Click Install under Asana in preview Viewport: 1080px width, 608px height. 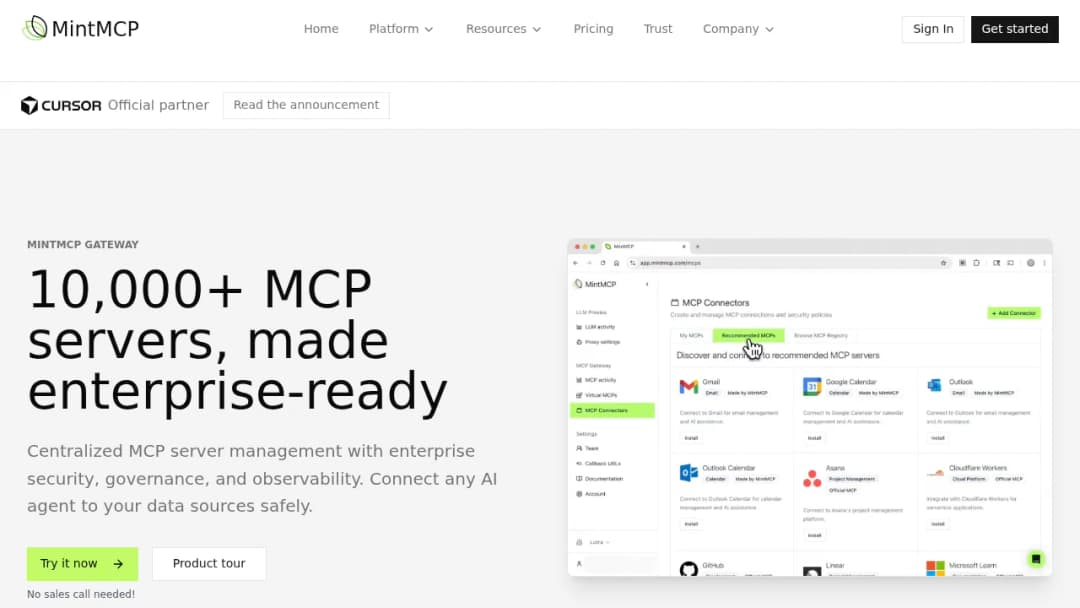pyautogui.click(x=814, y=535)
